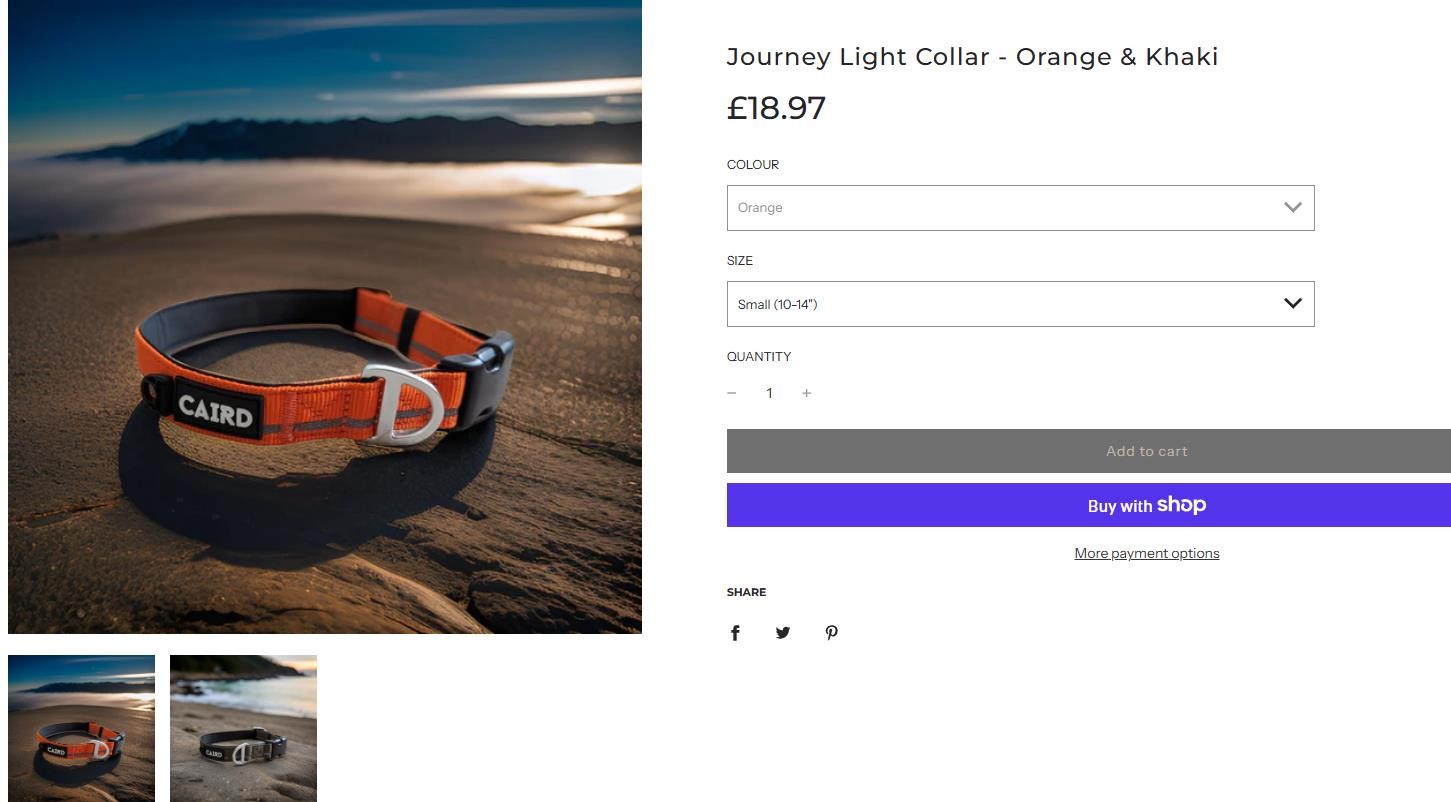Increase quantity with plus button
Screen dimensions: 1451x802
pyautogui.click(x=807, y=393)
